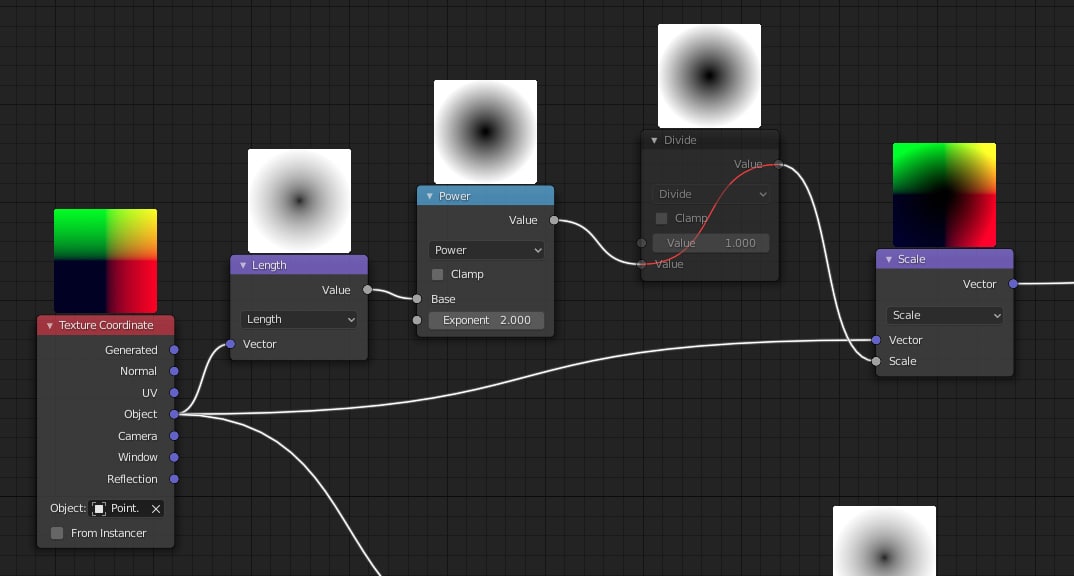The image size is (1074, 576).
Task: Click the Power node Value output socket
Action: click(554, 220)
